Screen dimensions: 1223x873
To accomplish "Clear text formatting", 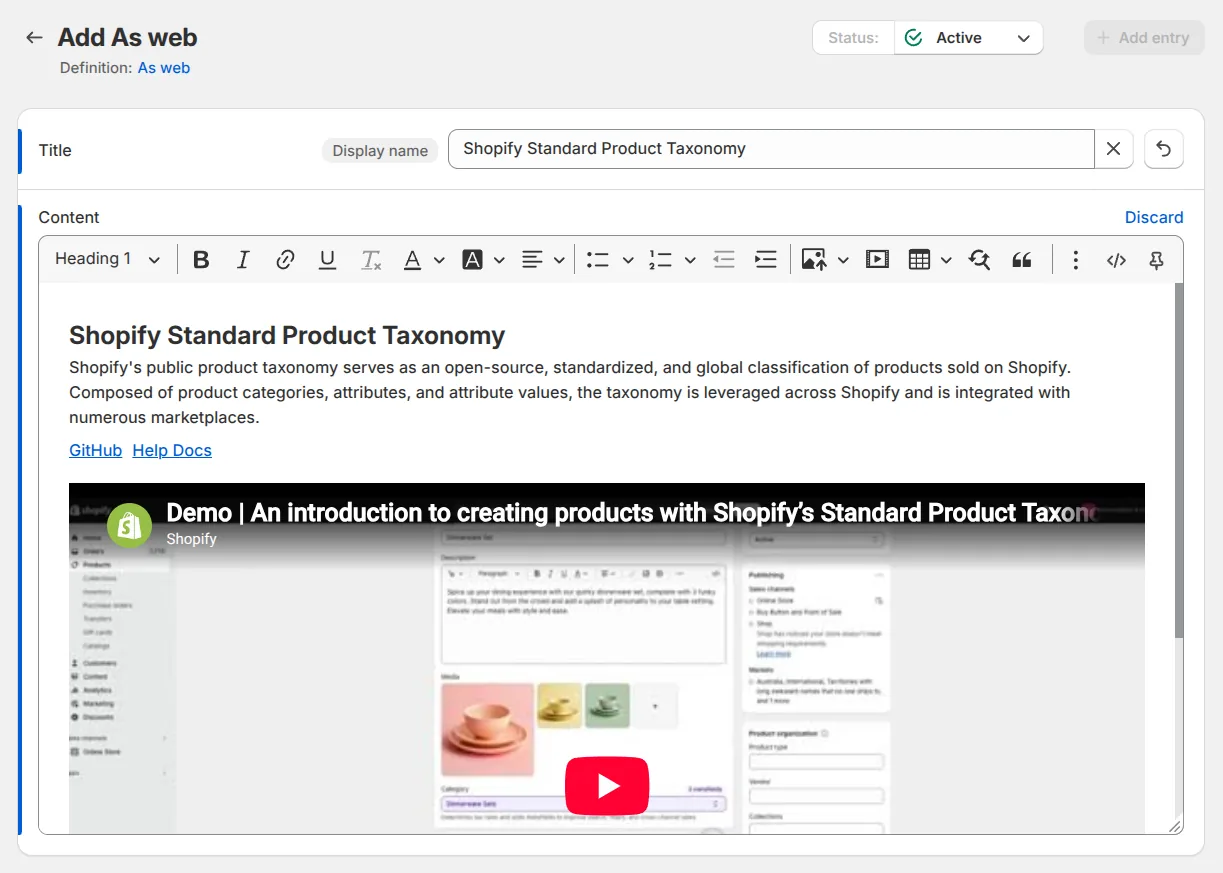I will [x=371, y=260].
